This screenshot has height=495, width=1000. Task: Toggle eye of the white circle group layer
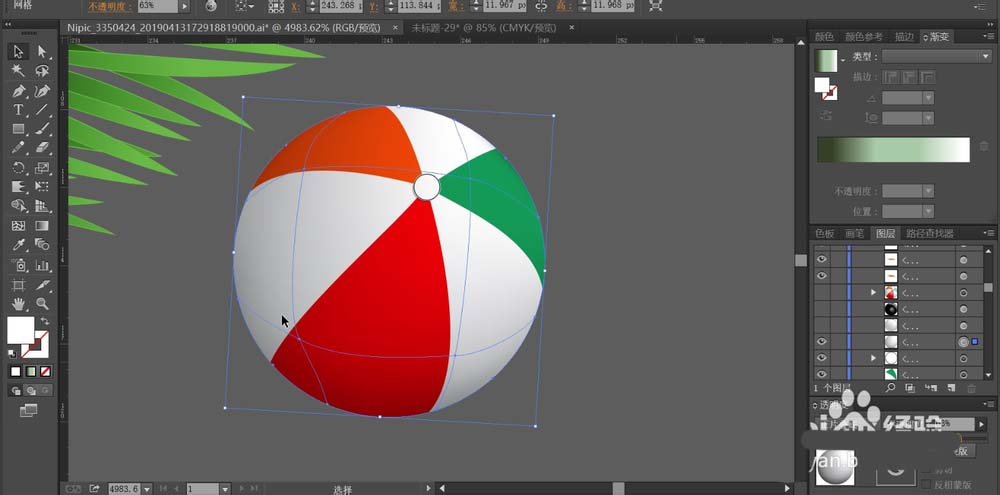click(x=821, y=358)
